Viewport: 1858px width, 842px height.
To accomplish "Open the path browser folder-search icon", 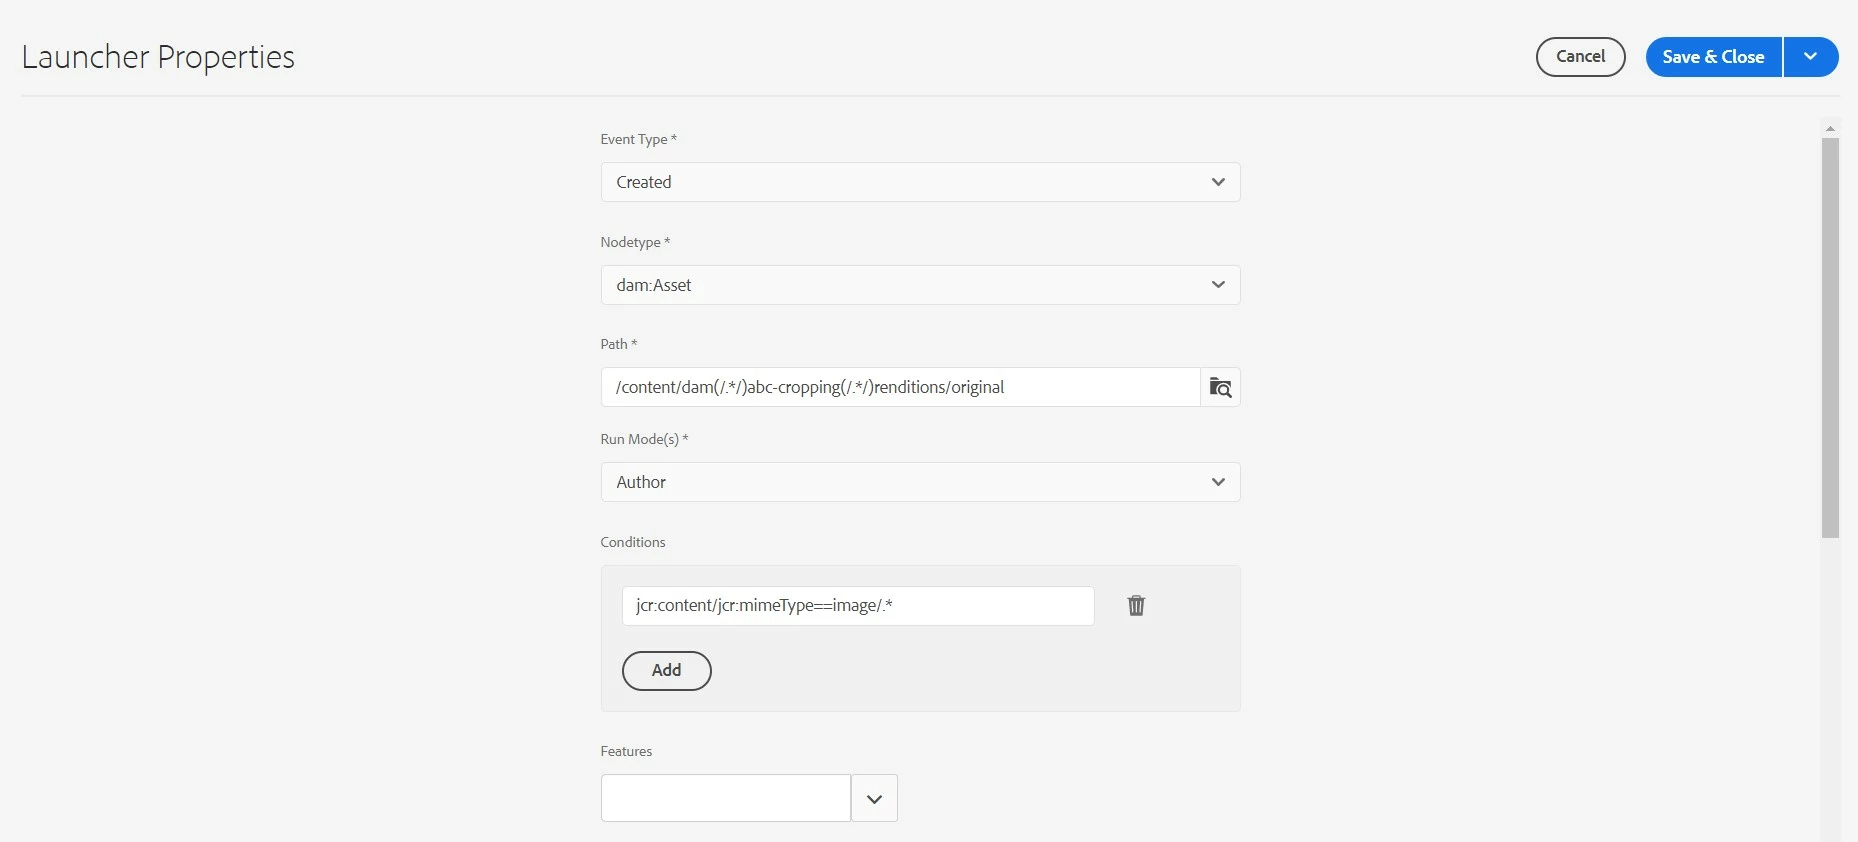I will [1220, 387].
